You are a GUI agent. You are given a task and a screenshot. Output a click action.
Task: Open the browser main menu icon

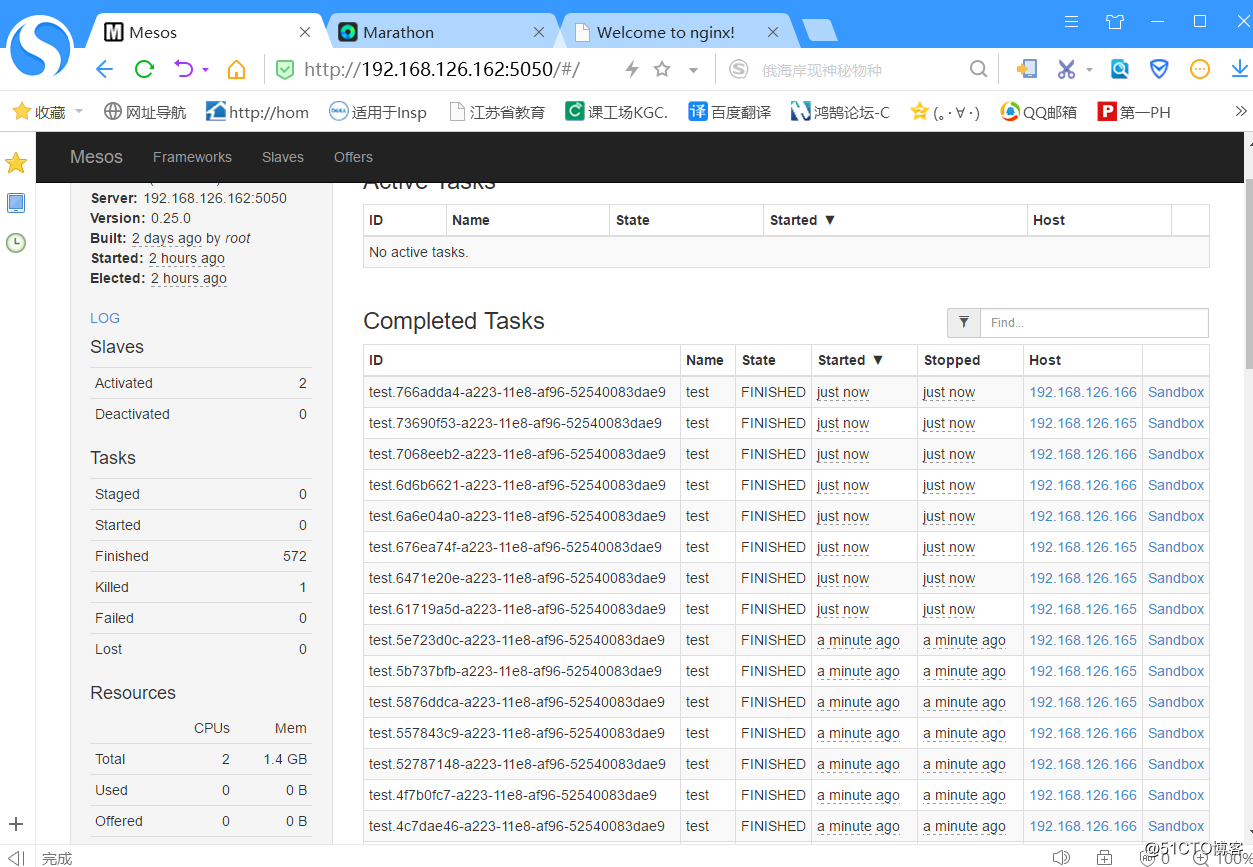point(1072,21)
